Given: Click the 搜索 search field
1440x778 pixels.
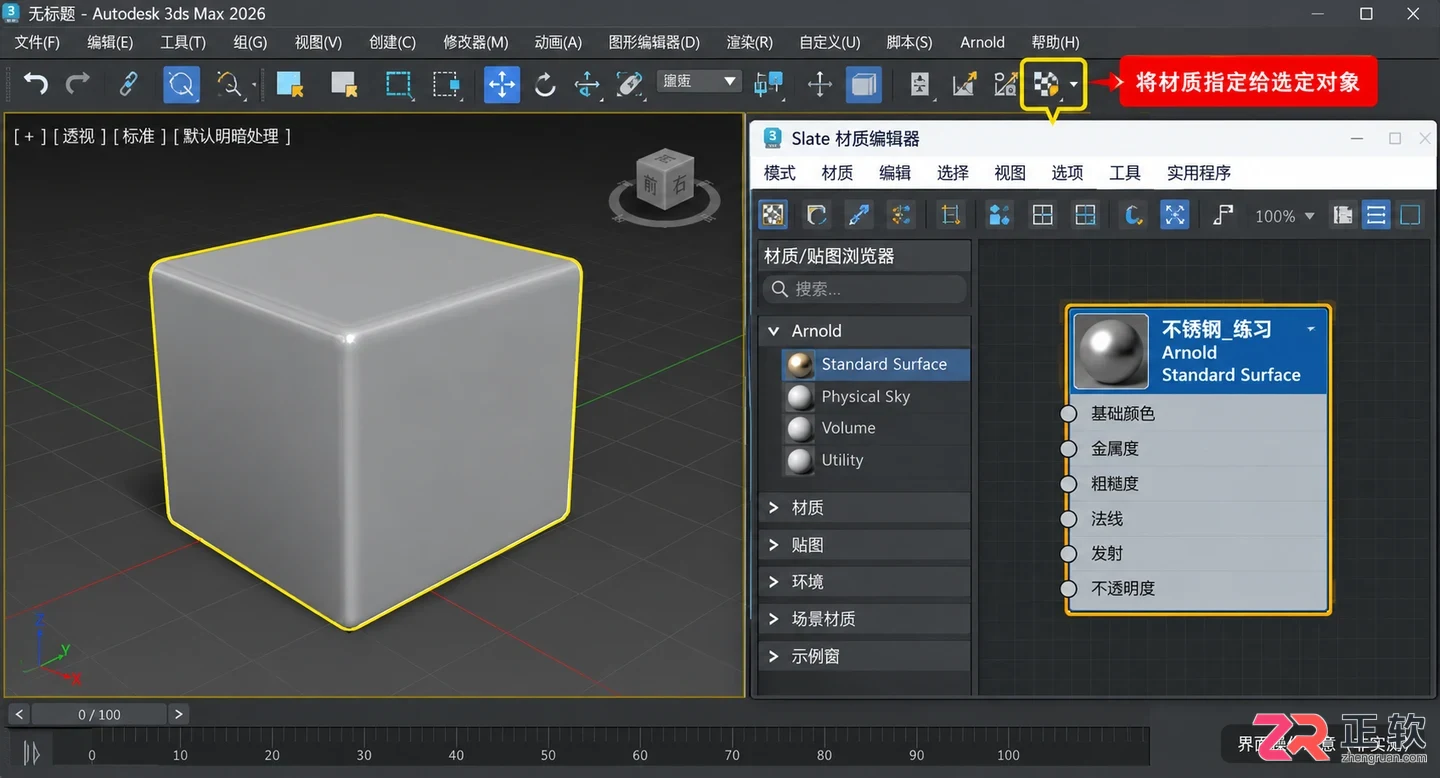Looking at the screenshot, I should tap(865, 289).
